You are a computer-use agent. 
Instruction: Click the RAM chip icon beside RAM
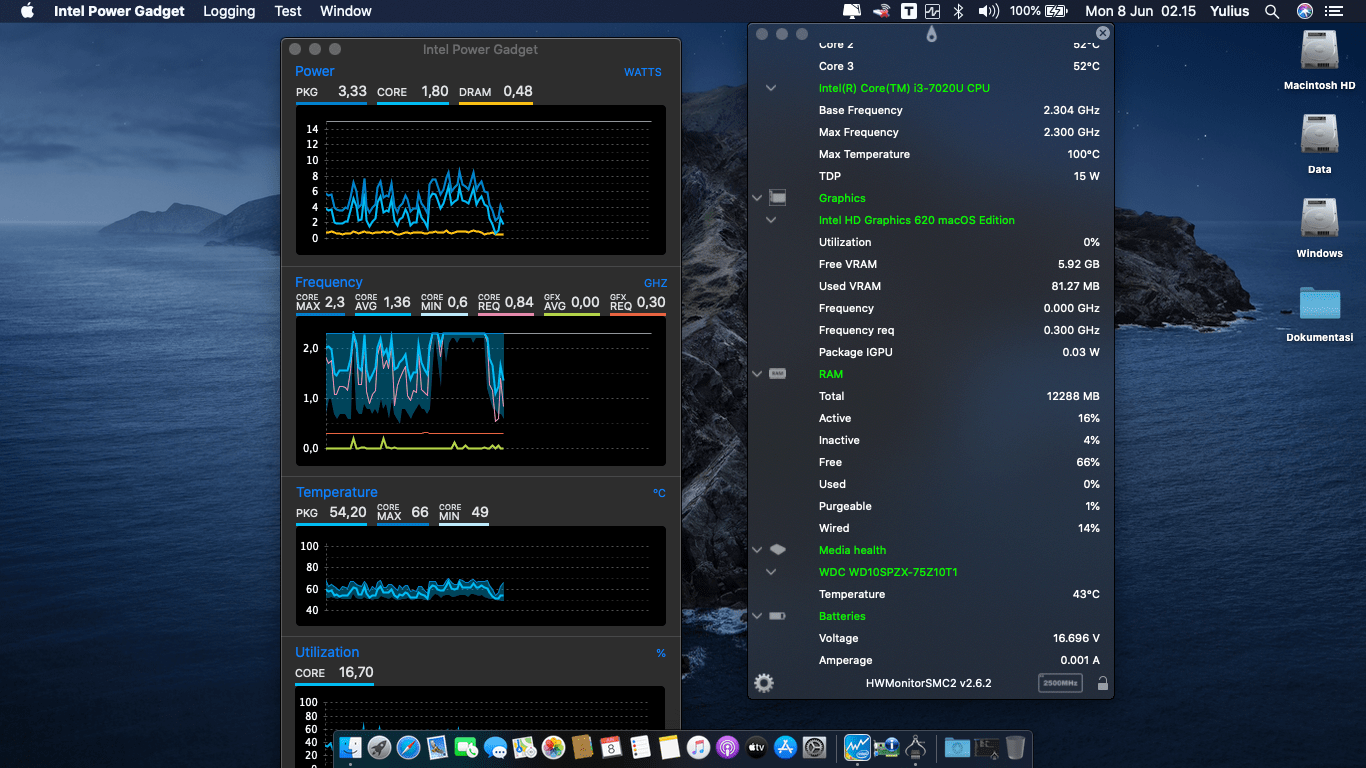tap(778, 374)
